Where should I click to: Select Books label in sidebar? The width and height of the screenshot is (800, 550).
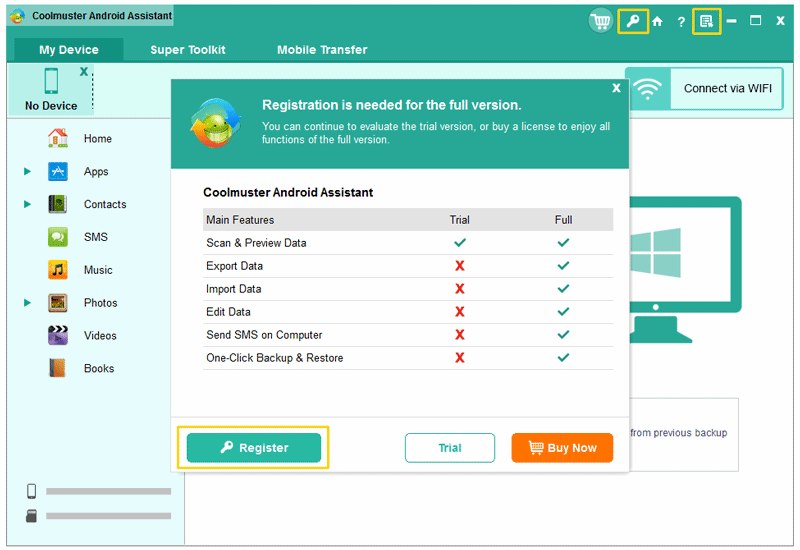pos(99,368)
